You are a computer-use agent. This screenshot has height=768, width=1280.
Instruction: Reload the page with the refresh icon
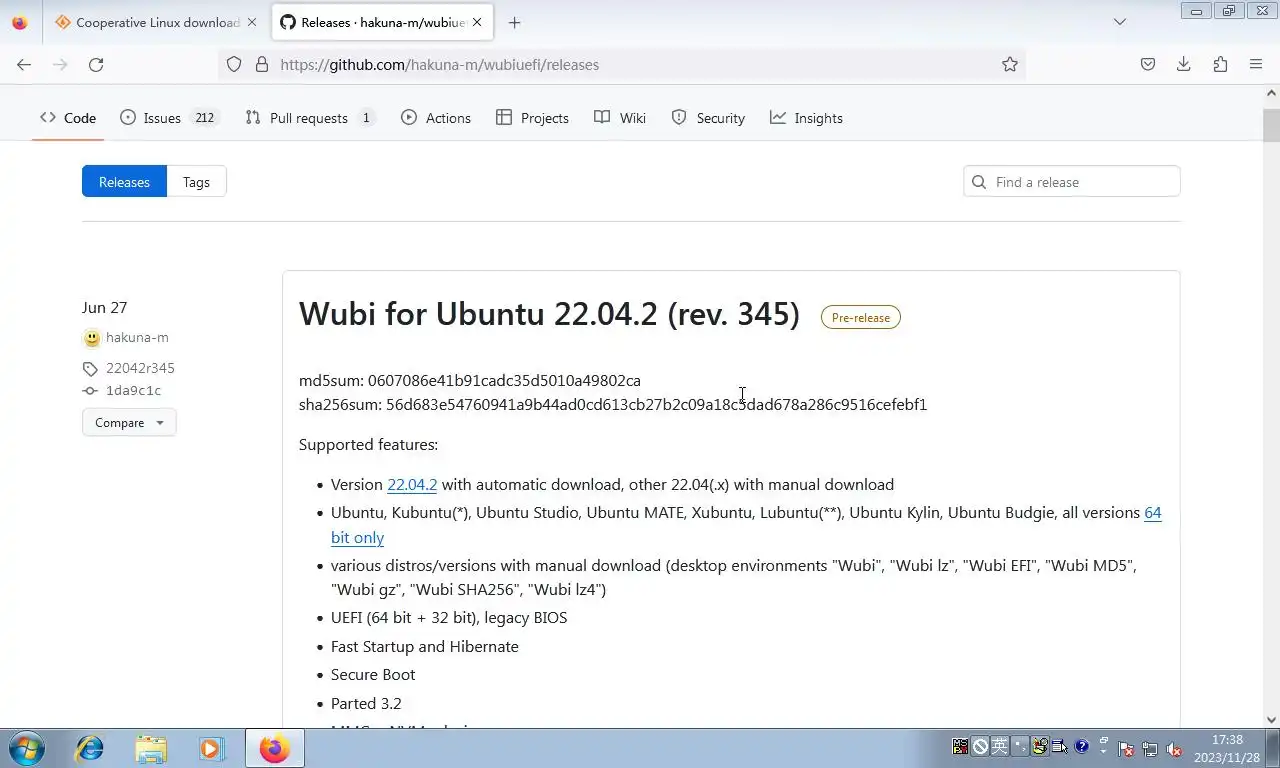[x=96, y=64]
